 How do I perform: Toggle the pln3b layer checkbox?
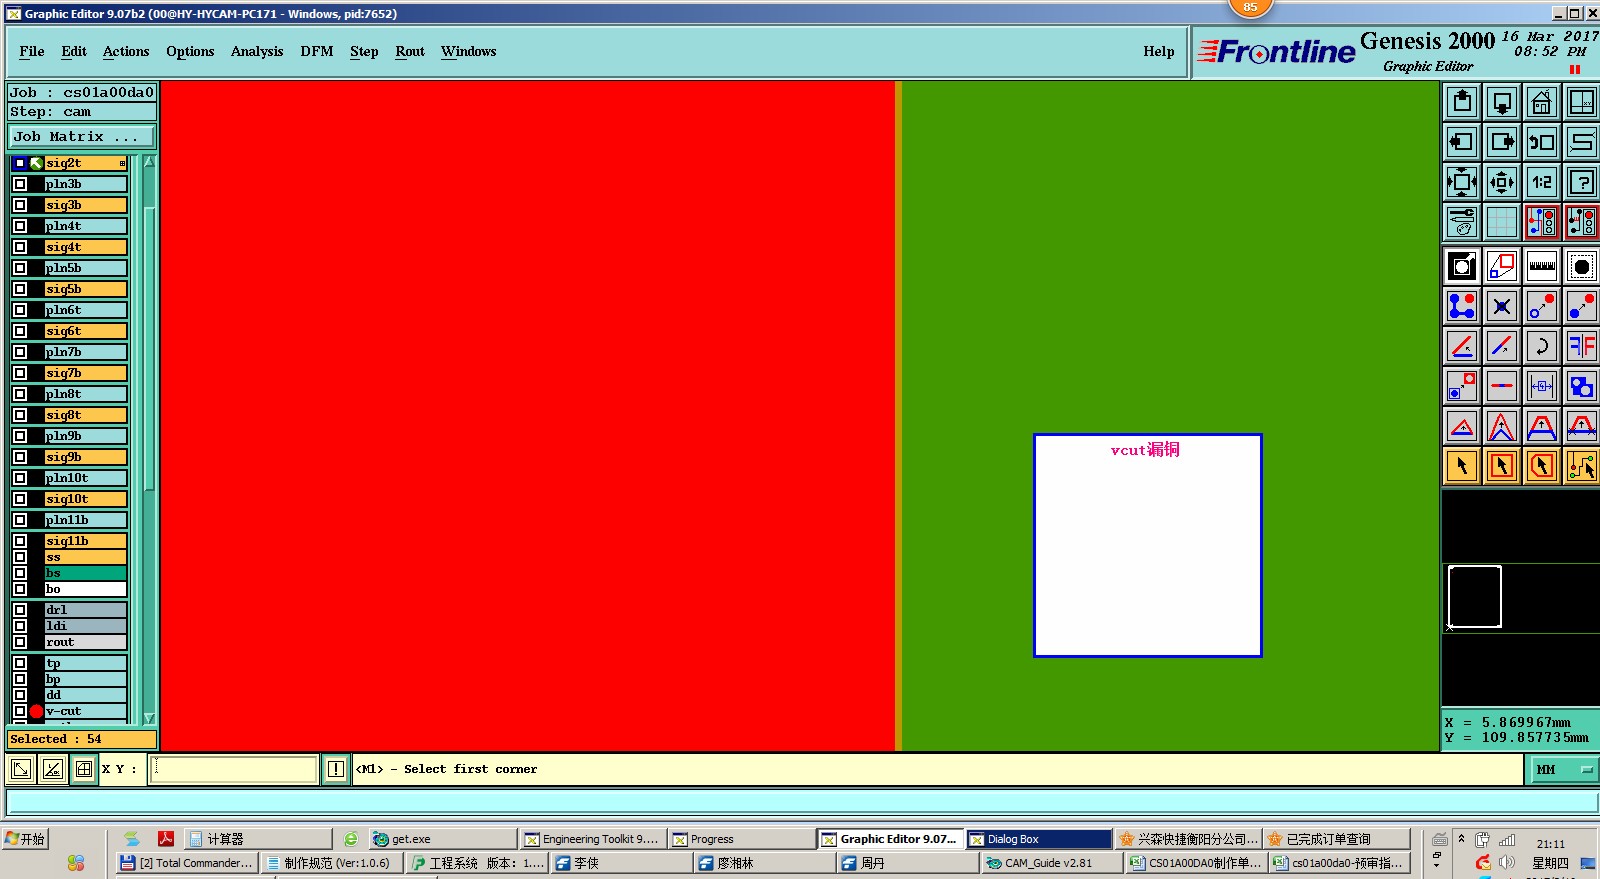pyautogui.click(x=20, y=184)
